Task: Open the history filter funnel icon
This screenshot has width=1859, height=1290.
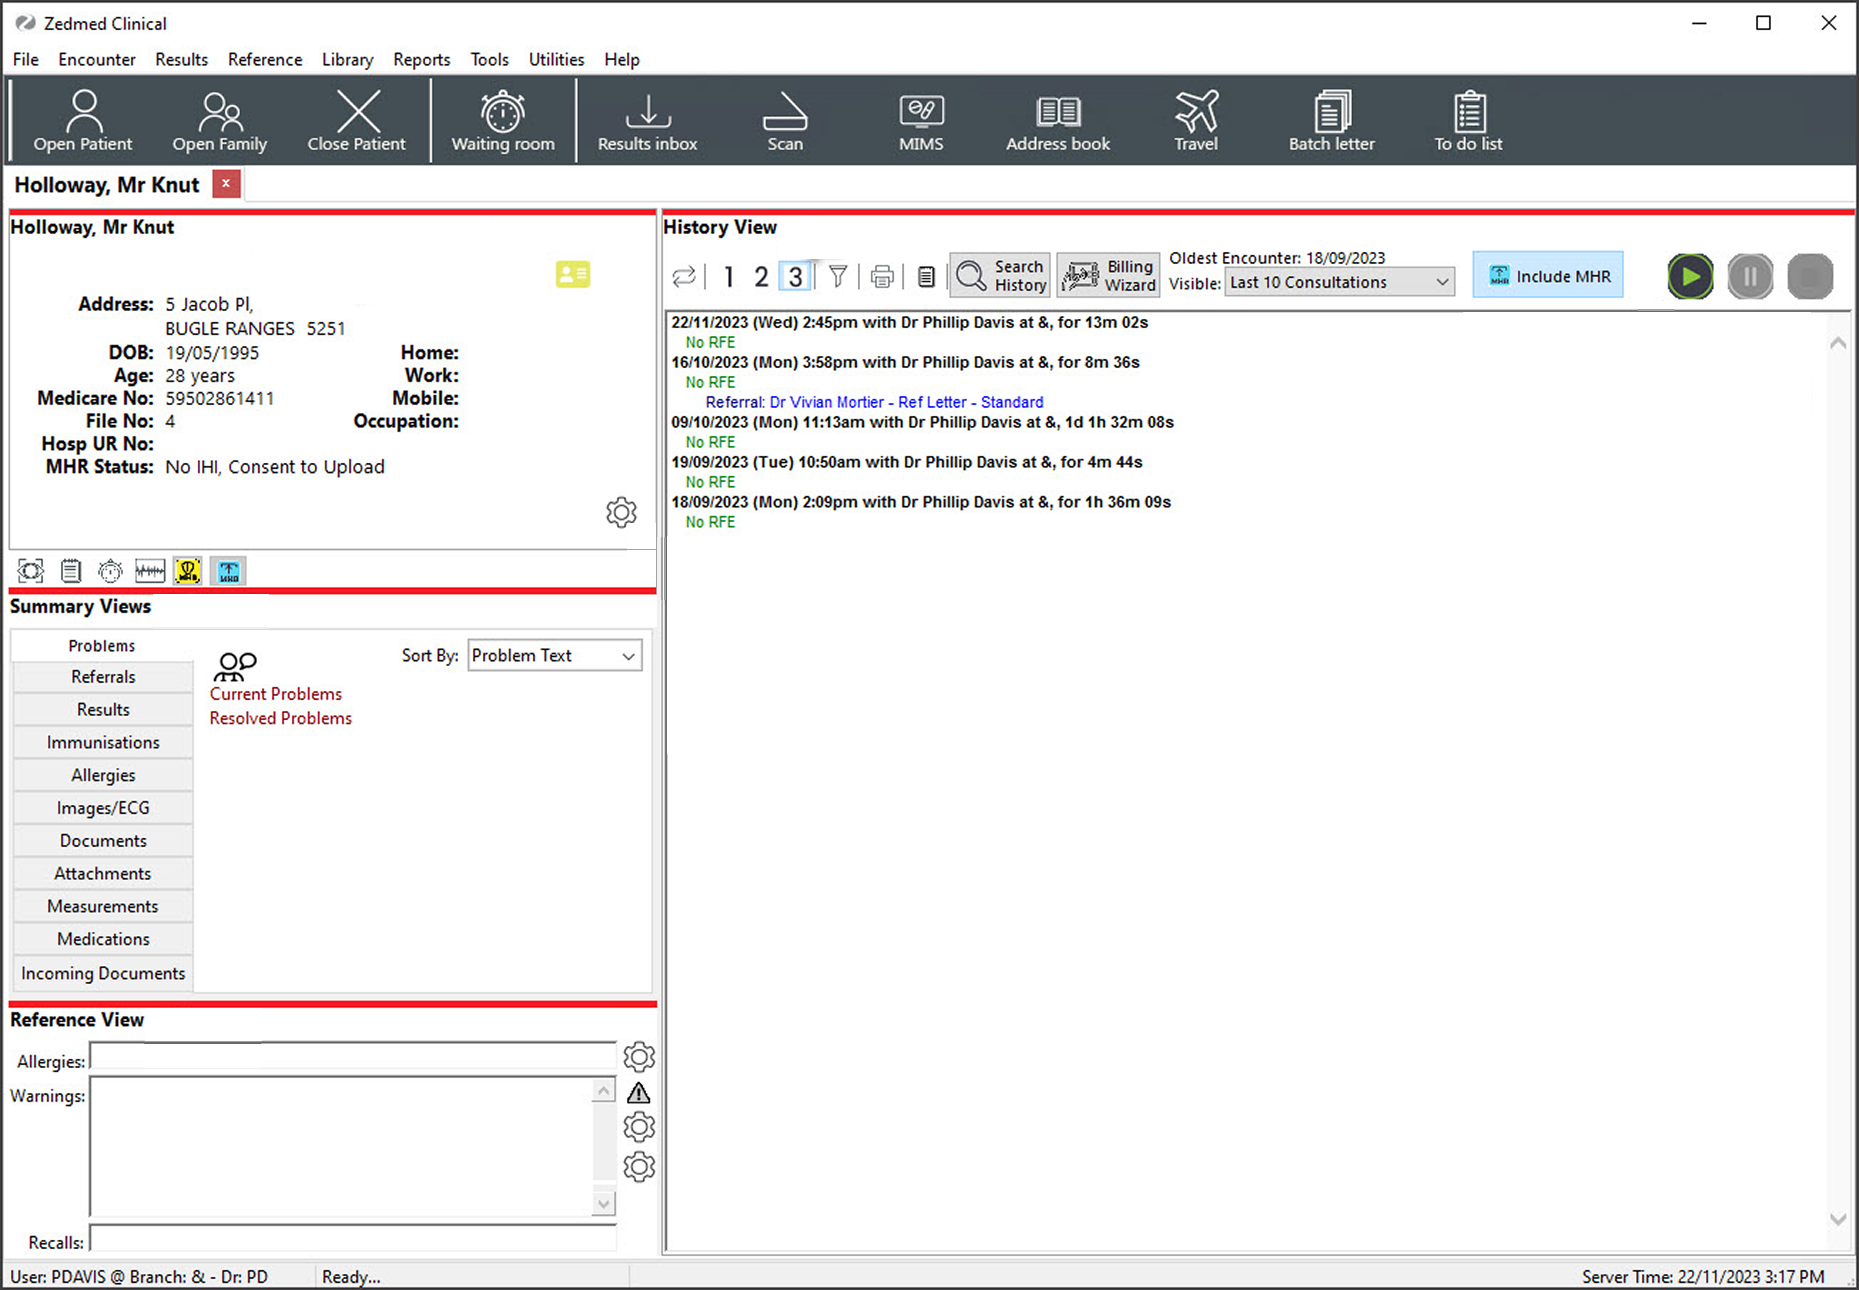Action: 838,277
